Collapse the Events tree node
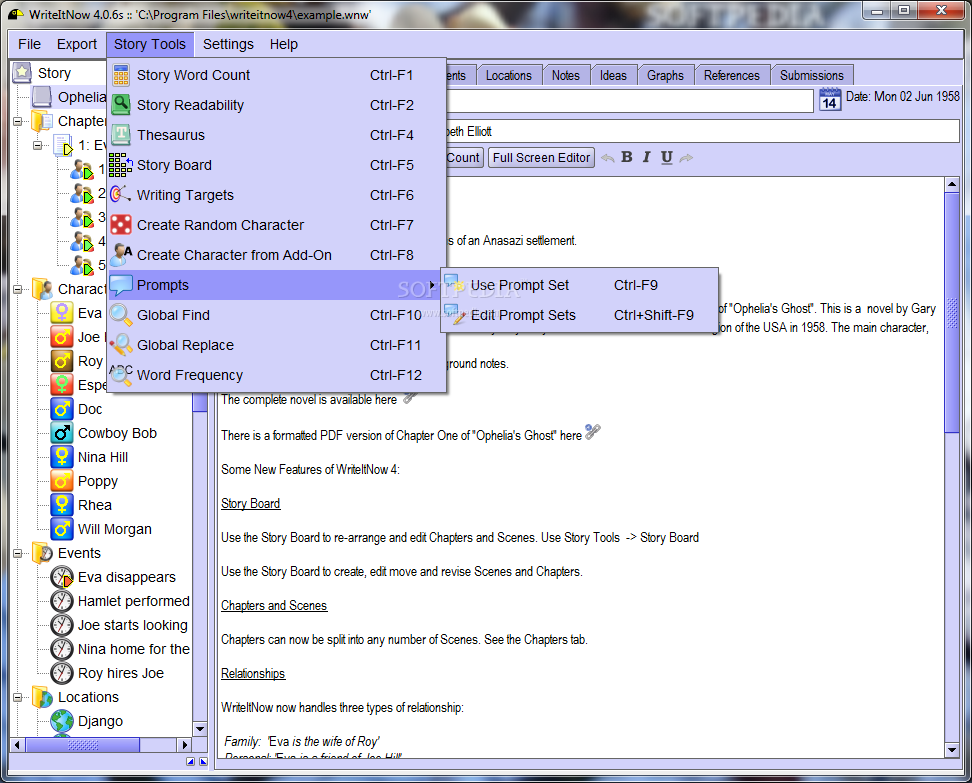The image size is (972, 783). tap(17, 553)
